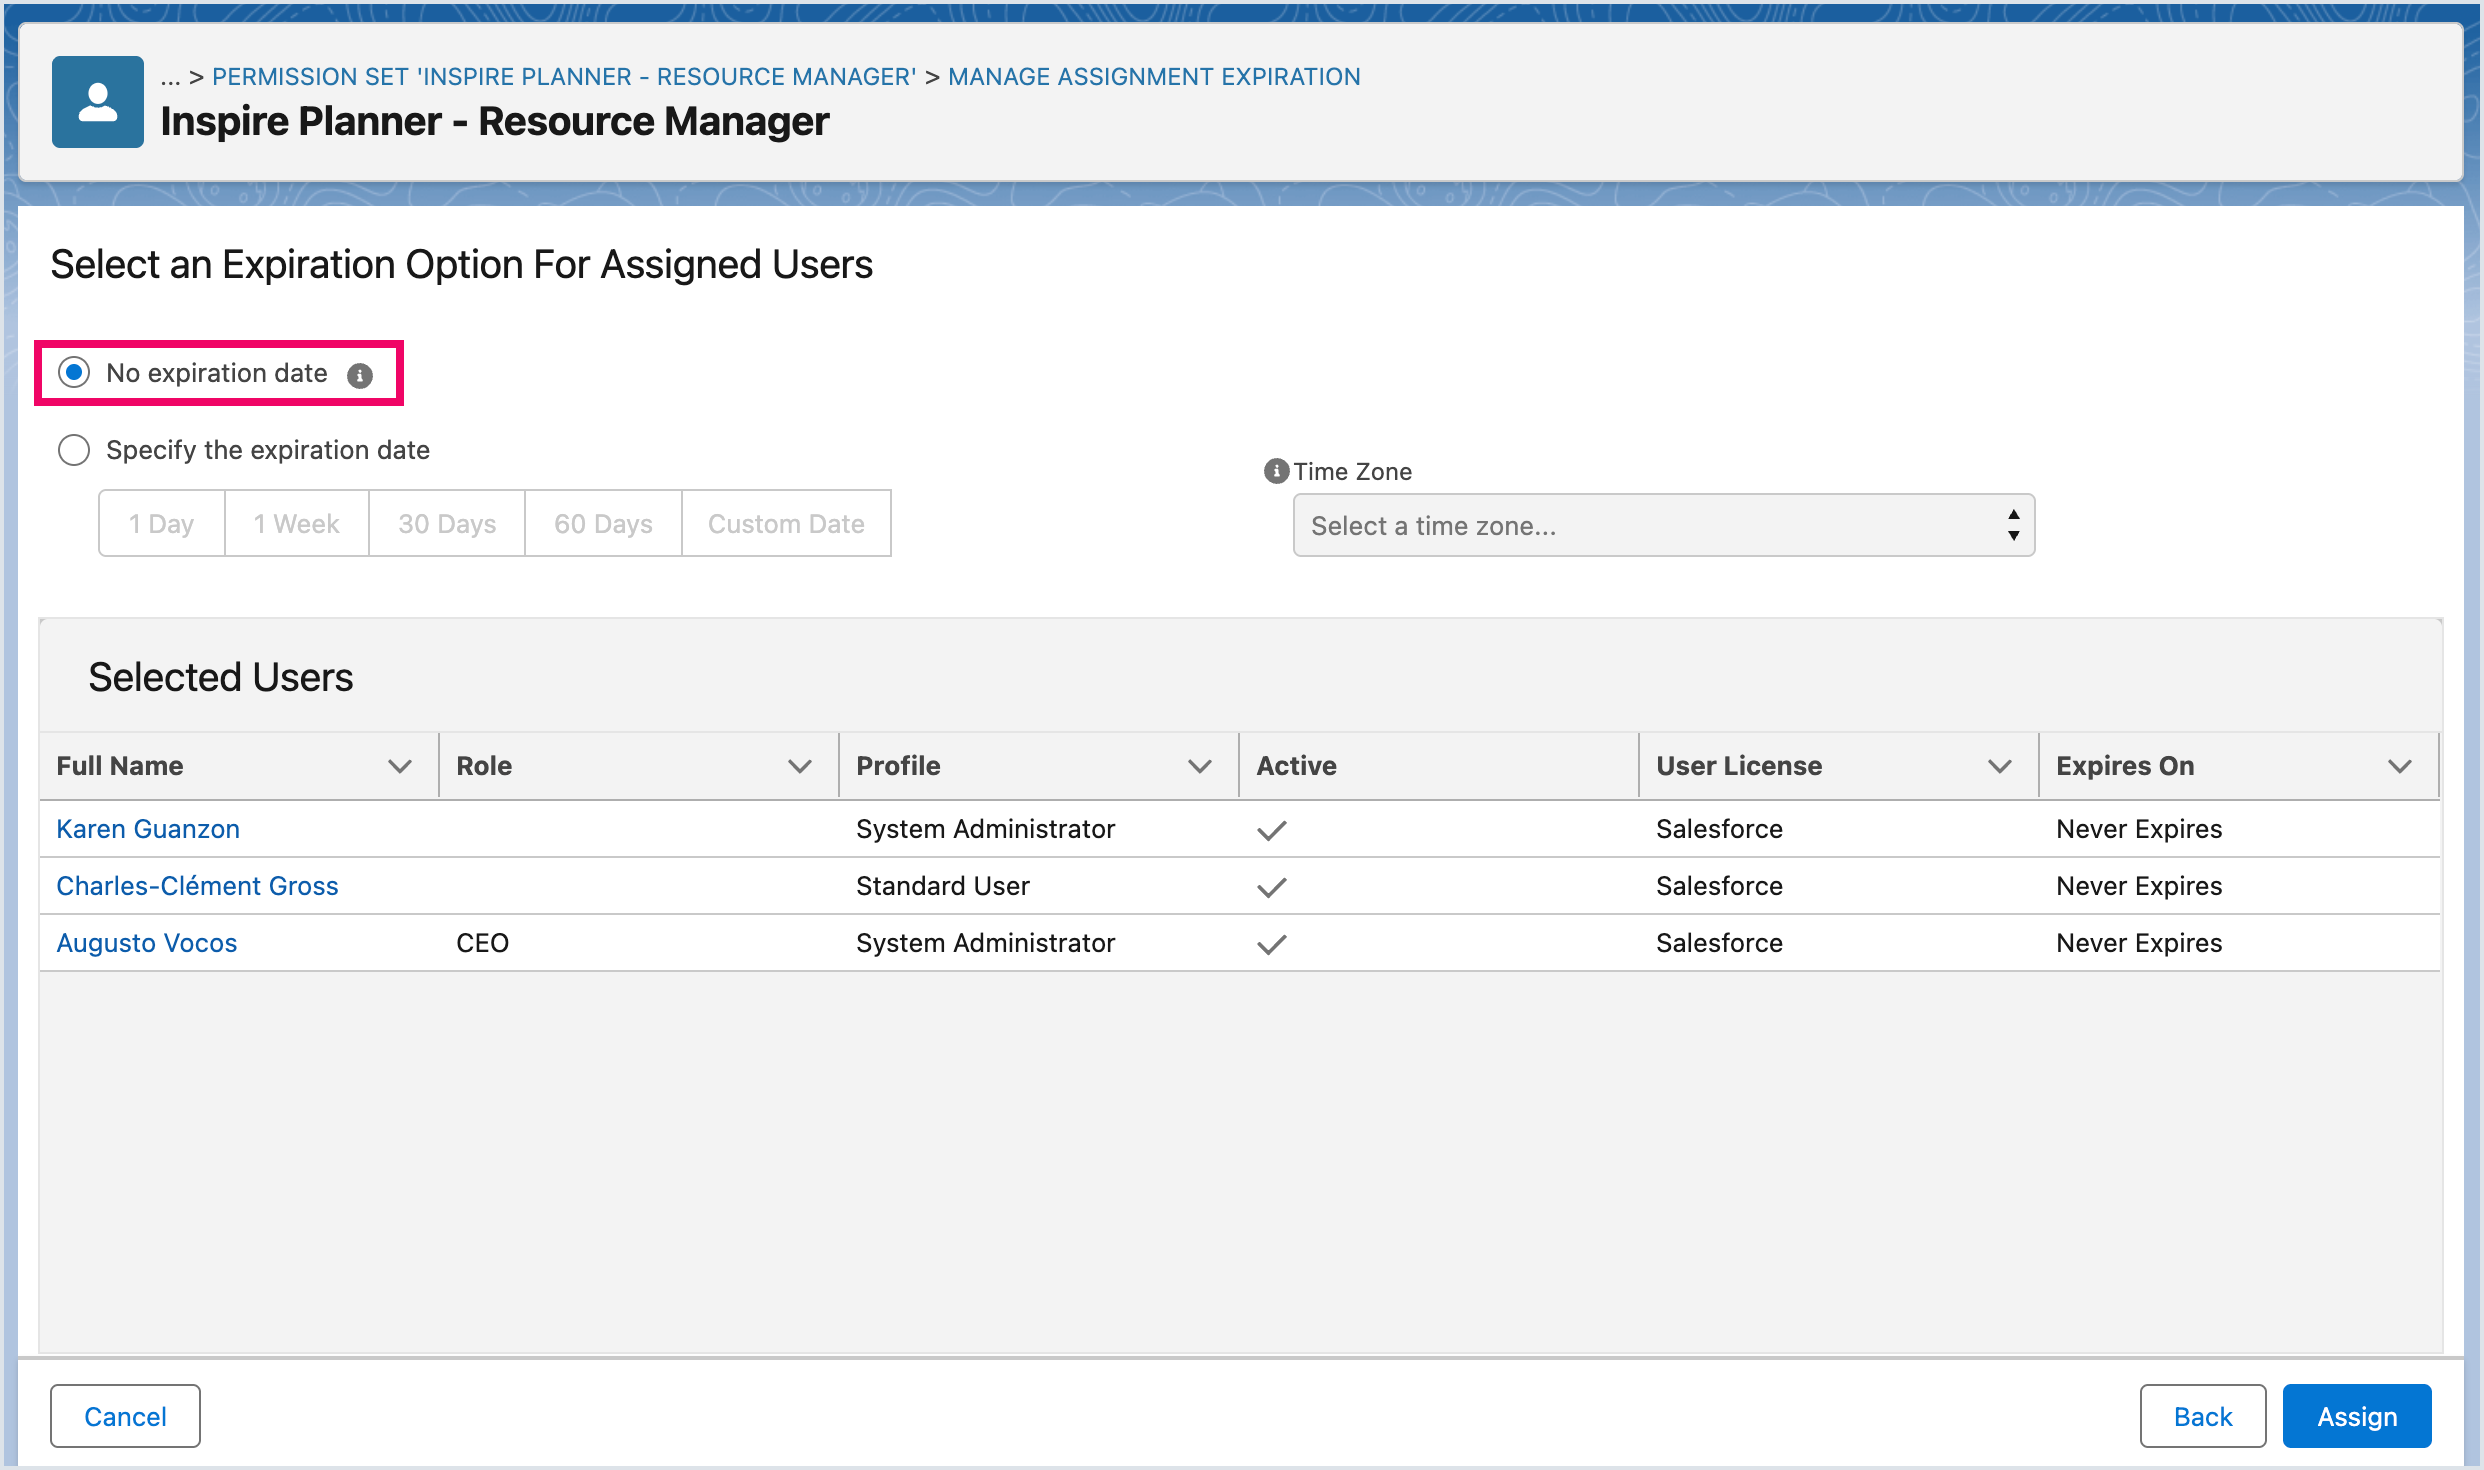The width and height of the screenshot is (2484, 1470).
Task: Open Expires On column chevron menu
Action: [x=2399, y=766]
